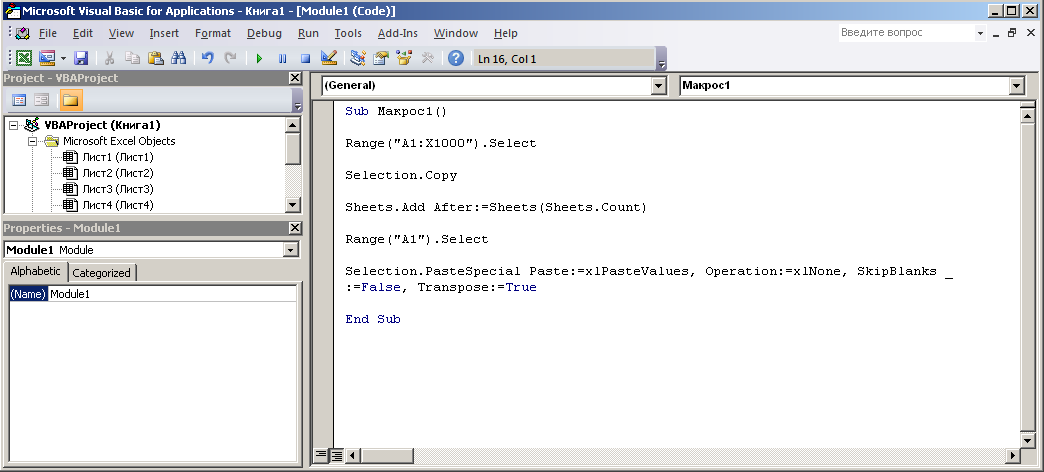Viewport: 1044px width, 472px height.
Task: Open the help question box dropdown arrow
Action: (980, 33)
